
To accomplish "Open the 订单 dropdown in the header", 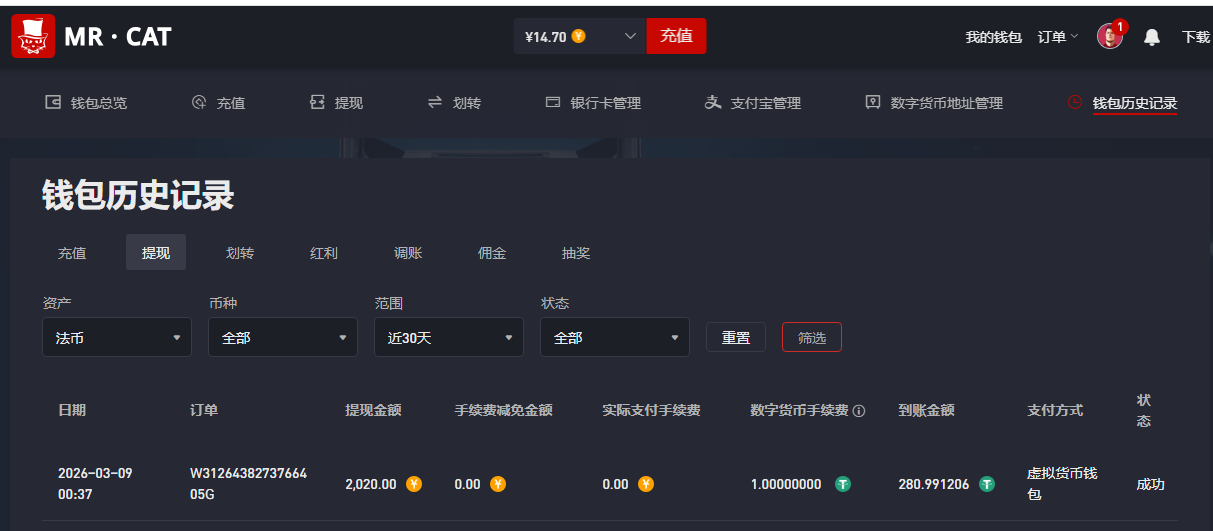I will tap(1058, 37).
